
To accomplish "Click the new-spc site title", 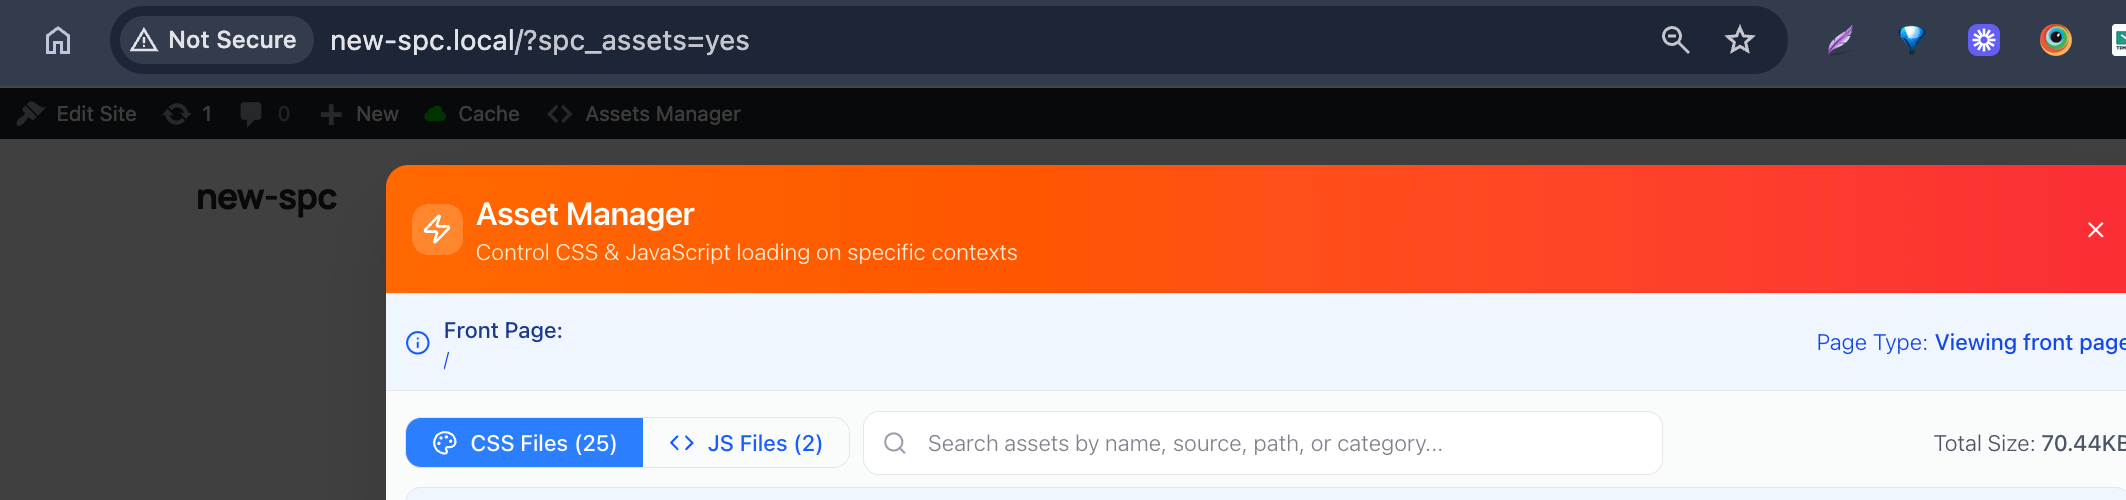I will coord(267,198).
